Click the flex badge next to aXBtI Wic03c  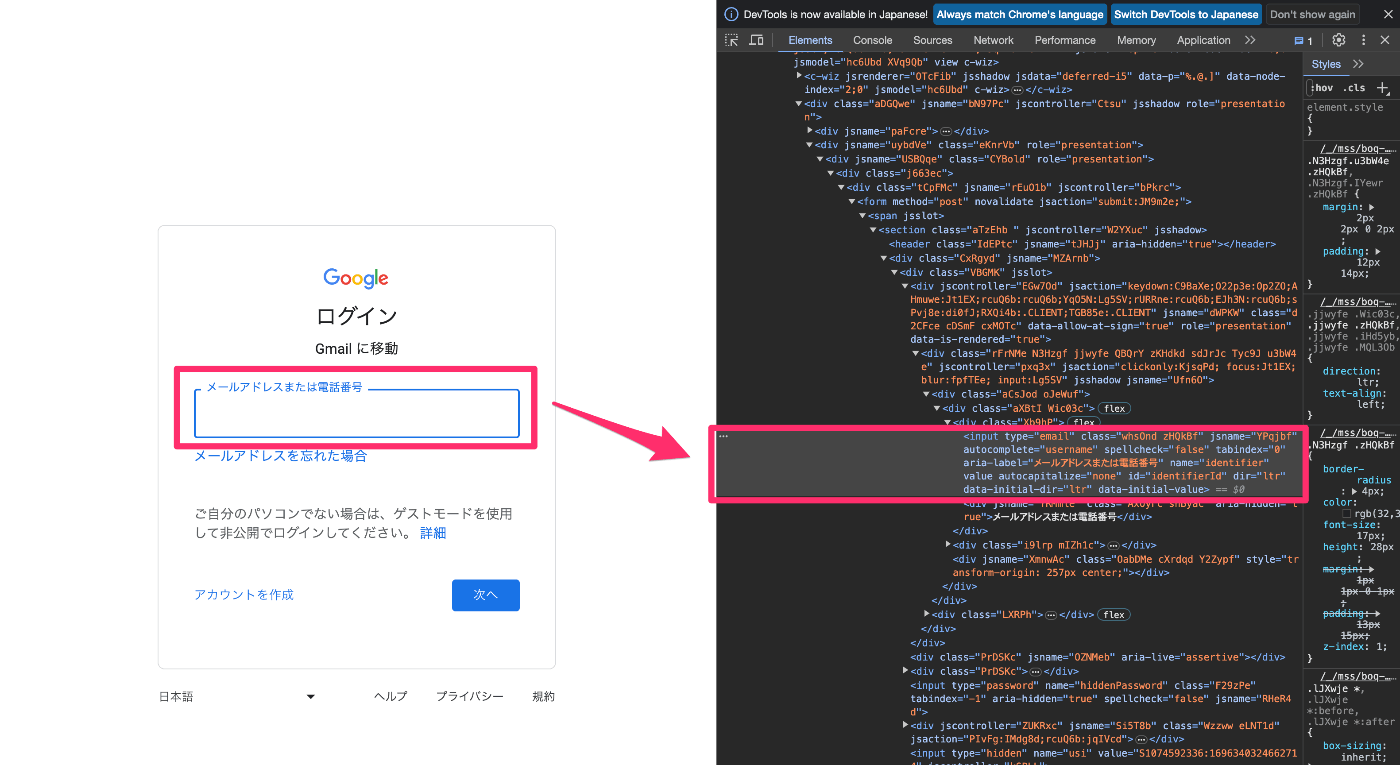pyautogui.click(x=1114, y=408)
